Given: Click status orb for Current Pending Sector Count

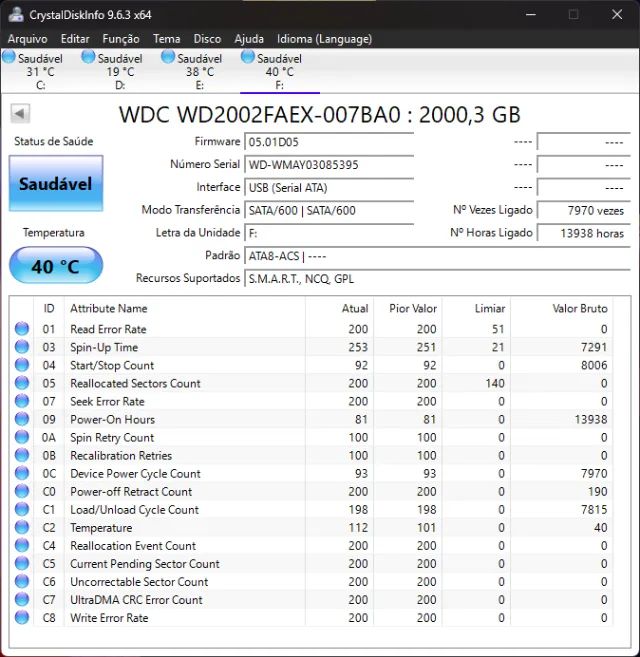Looking at the screenshot, I should click(22, 563).
